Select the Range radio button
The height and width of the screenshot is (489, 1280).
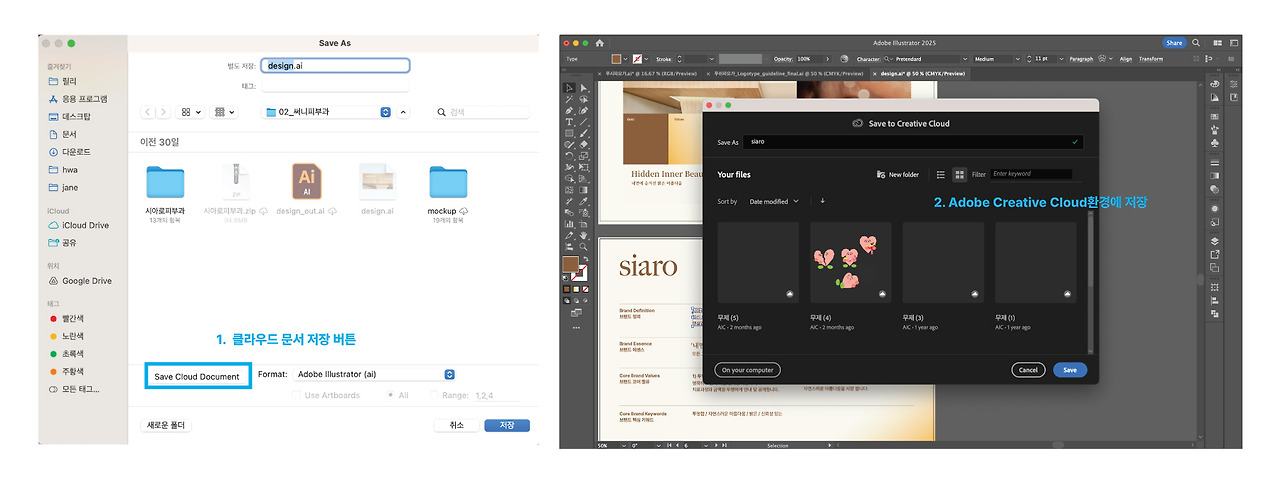pos(435,396)
